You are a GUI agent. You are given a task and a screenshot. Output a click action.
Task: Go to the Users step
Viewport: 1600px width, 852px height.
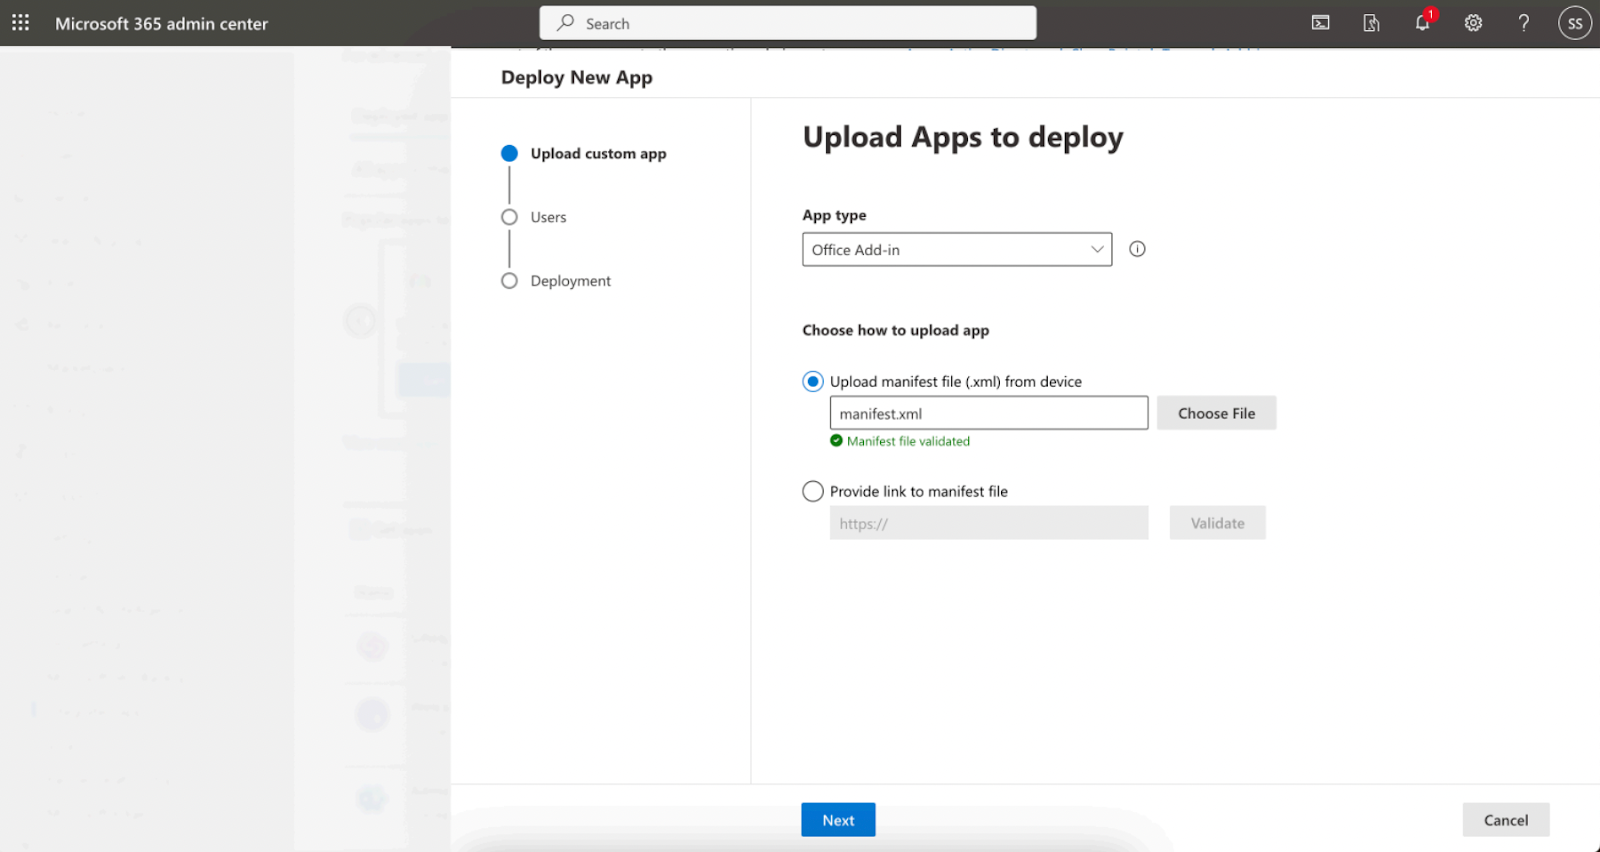[548, 217]
